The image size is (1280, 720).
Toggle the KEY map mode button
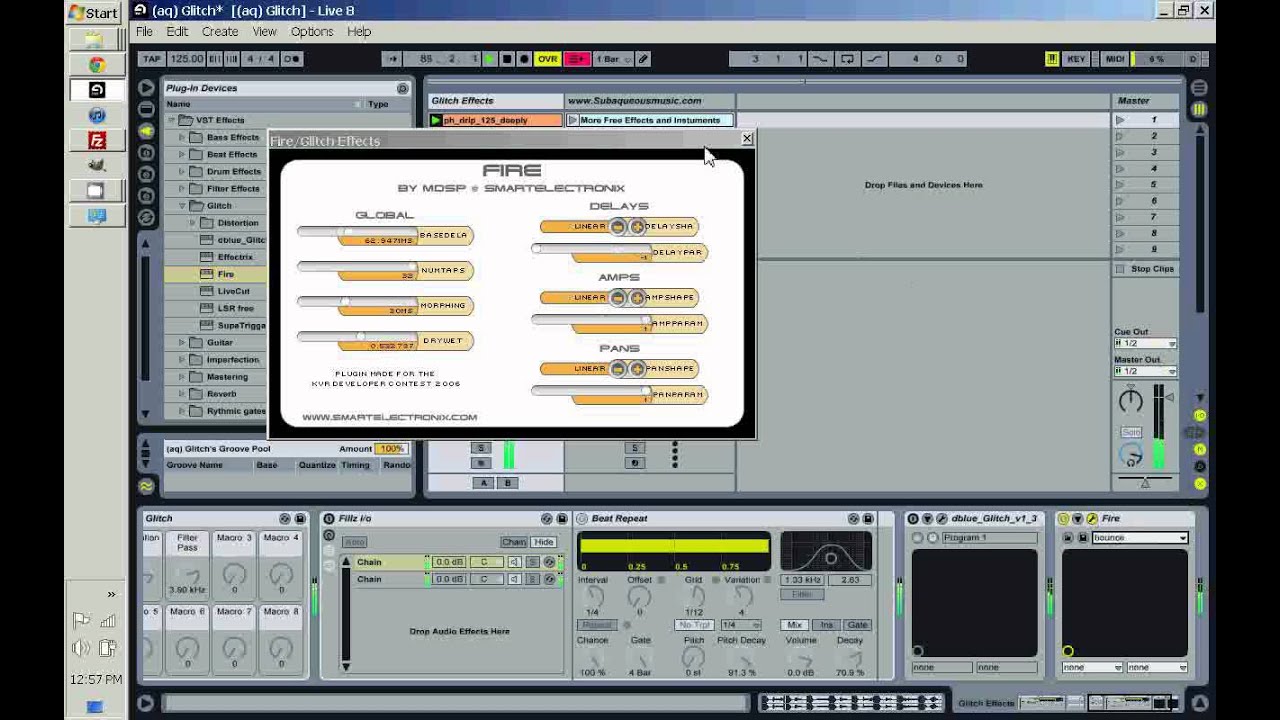coord(1076,59)
